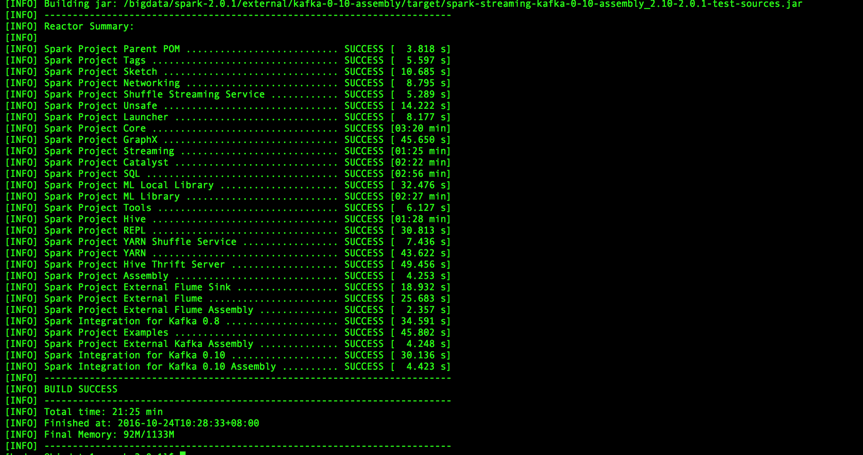
Task: Select the 'Spark Project Streaming' line
Action: (x=228, y=151)
